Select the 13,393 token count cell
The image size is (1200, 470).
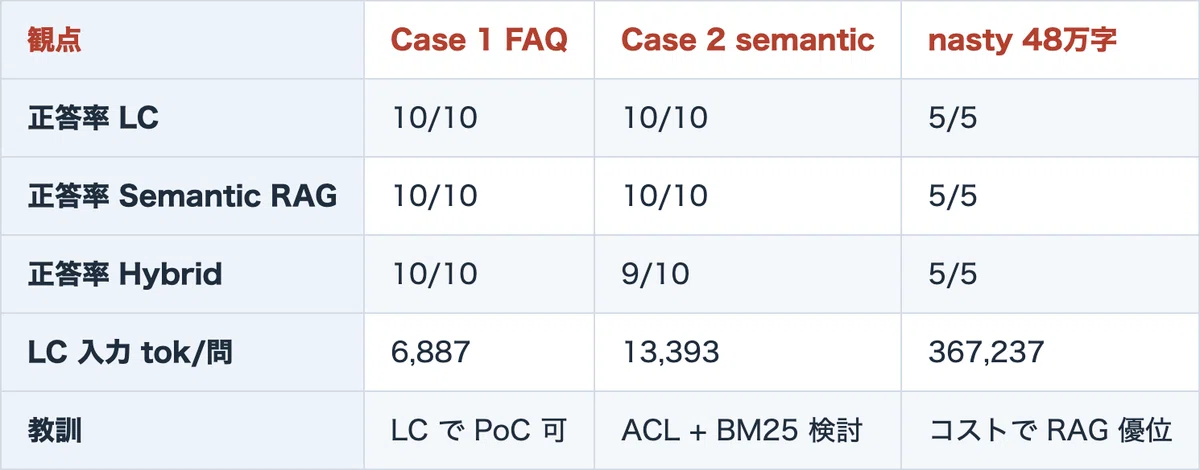tap(670, 352)
